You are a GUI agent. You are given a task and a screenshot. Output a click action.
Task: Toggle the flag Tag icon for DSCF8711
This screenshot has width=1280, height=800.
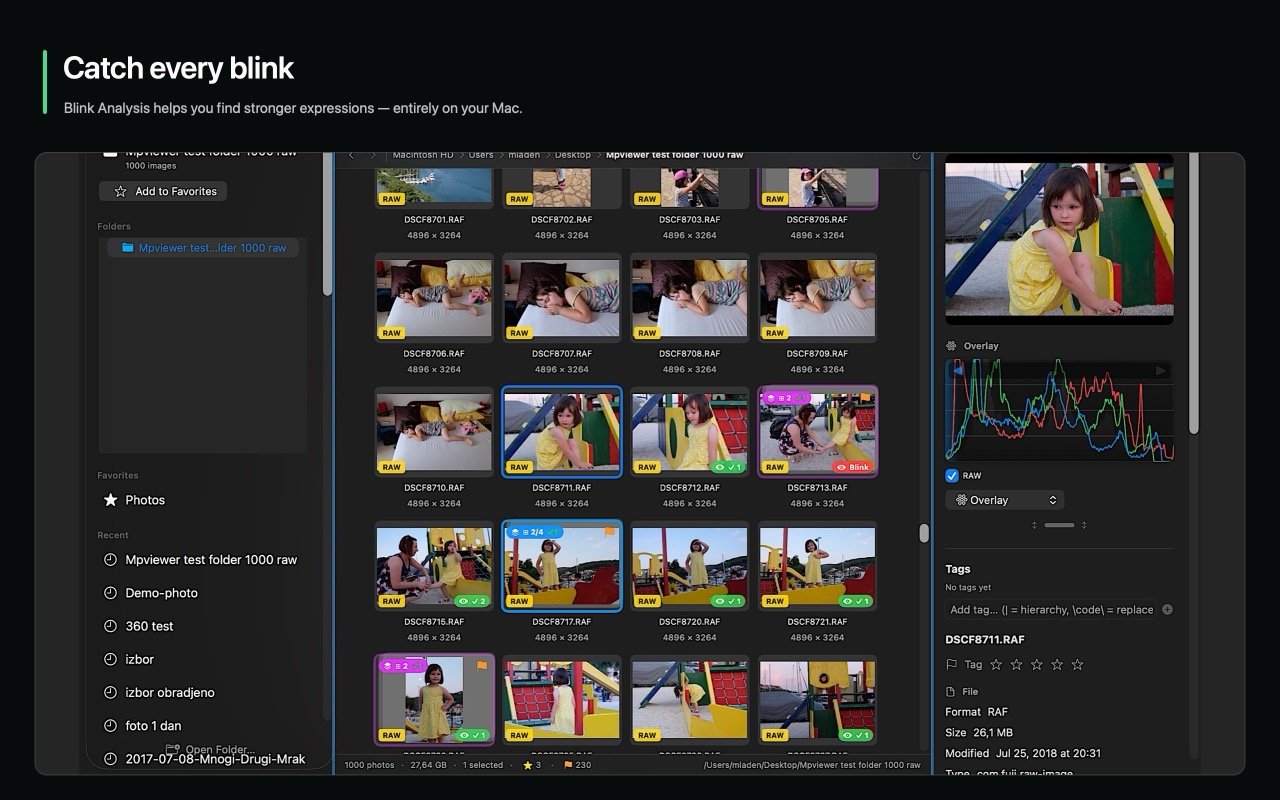(951, 664)
